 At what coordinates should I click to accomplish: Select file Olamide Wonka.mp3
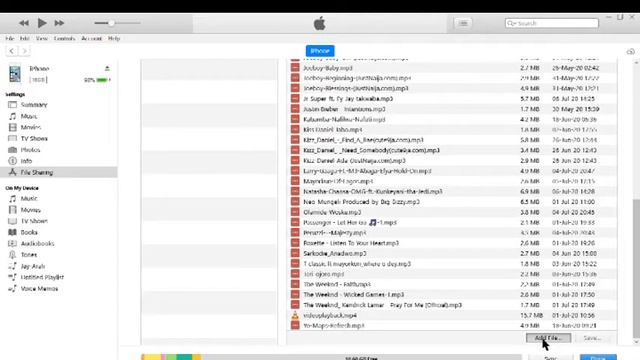pos(453,212)
